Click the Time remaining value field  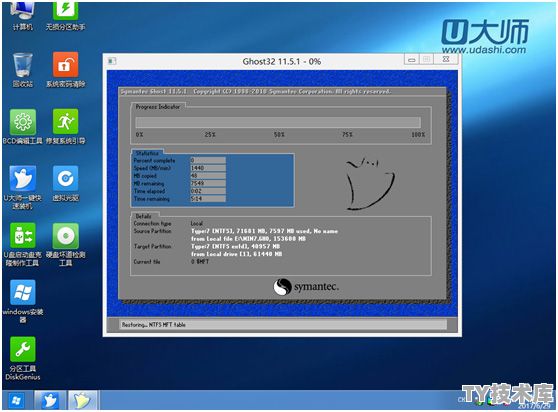(x=208, y=199)
